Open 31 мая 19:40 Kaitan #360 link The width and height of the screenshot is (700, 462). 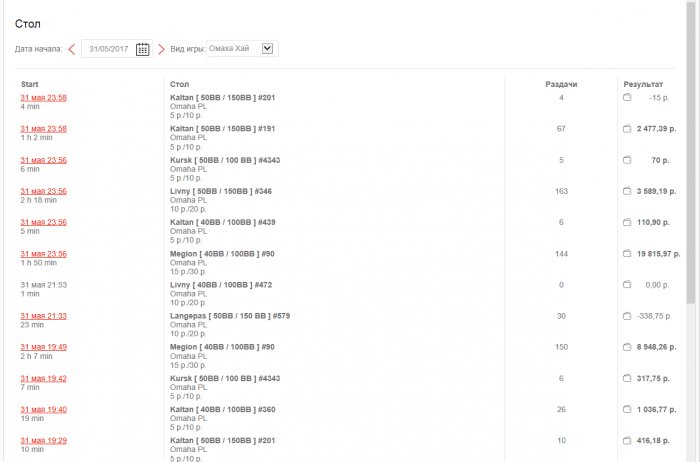(x=43, y=409)
